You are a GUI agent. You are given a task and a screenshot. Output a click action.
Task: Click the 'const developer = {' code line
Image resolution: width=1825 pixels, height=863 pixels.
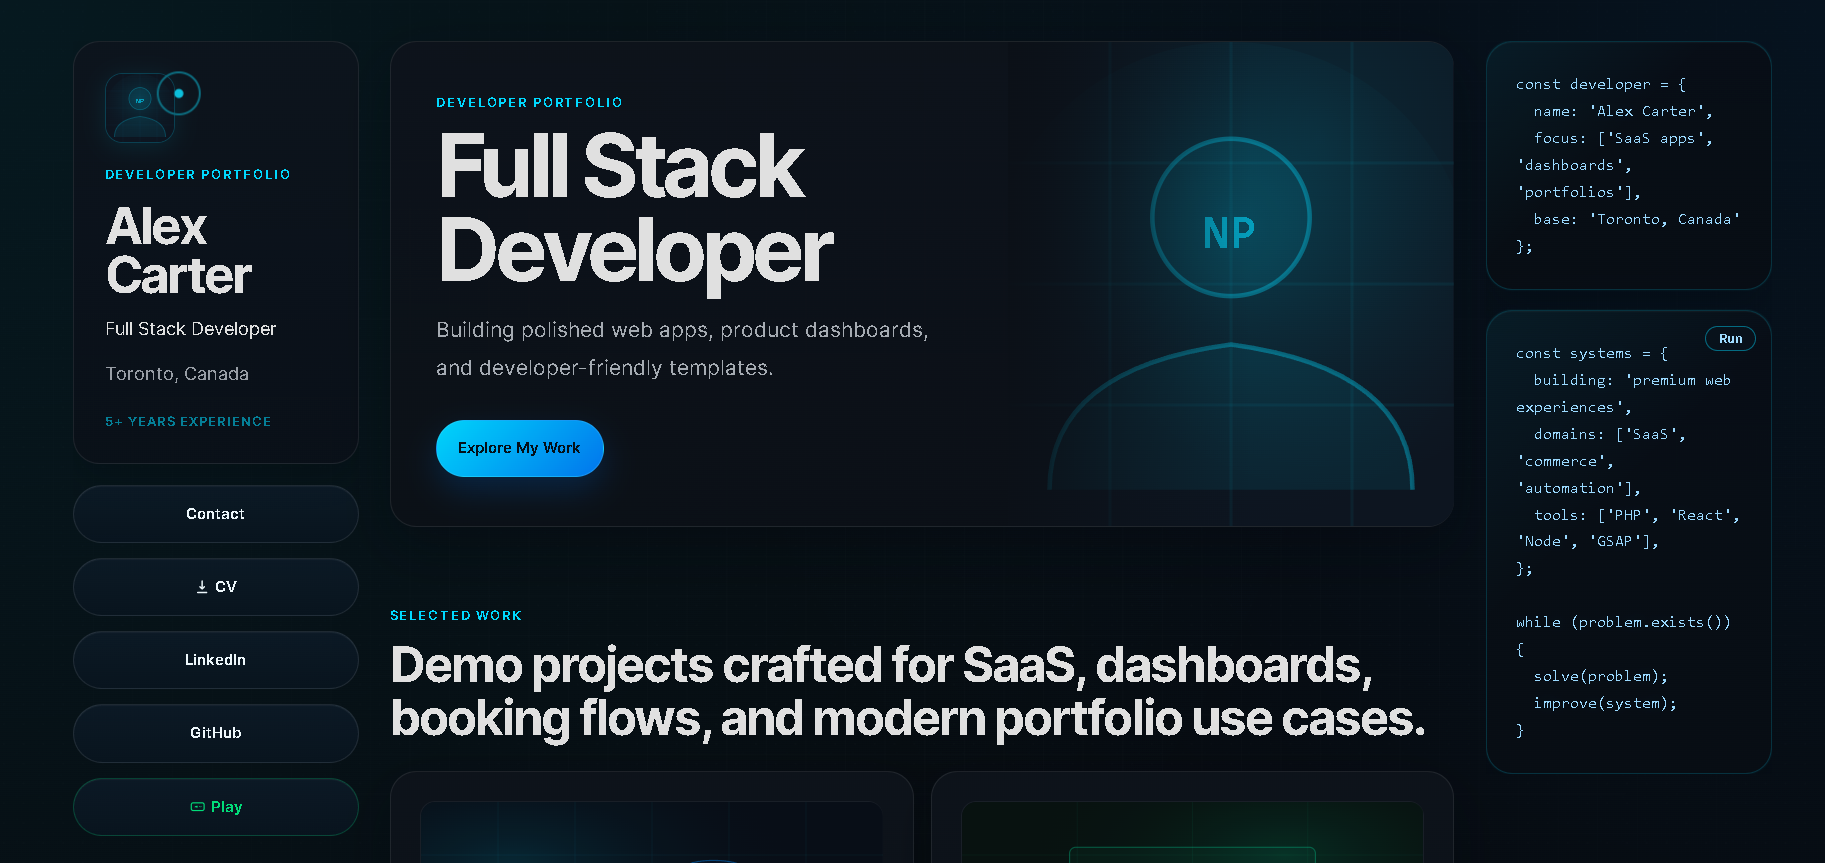pos(1601,85)
